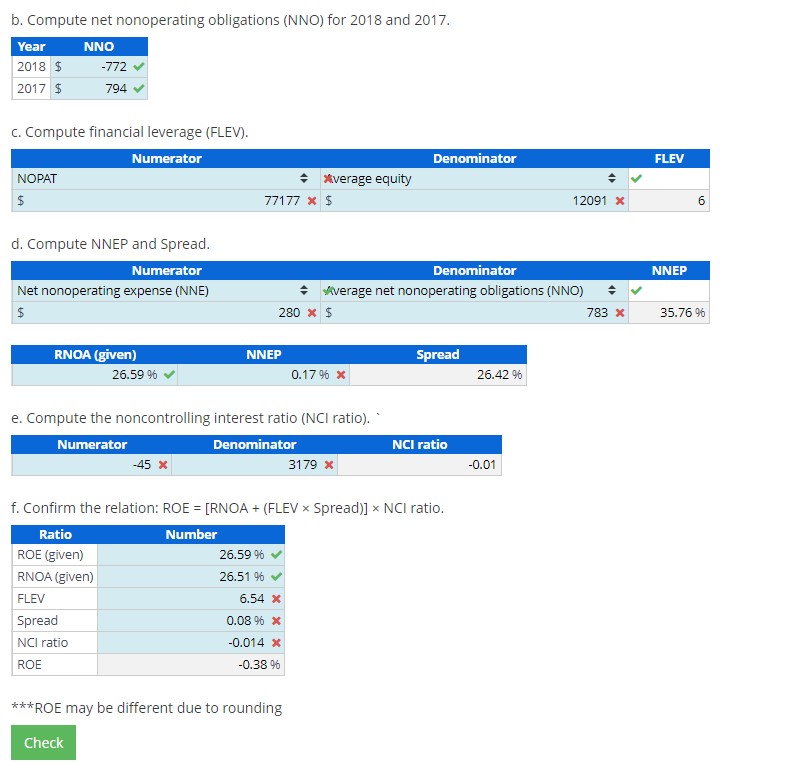Screen dimensions: 791x762
Task: Click the Spread field showing 0.08 %
Action: click(x=191, y=620)
